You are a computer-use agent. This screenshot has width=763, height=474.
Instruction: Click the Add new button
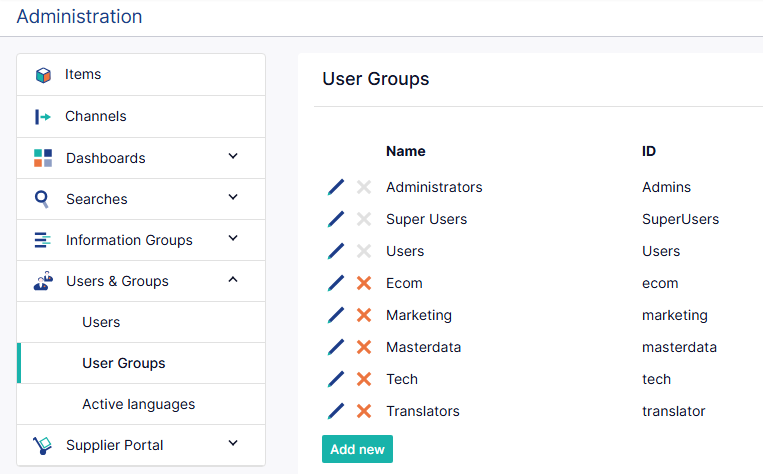(357, 449)
